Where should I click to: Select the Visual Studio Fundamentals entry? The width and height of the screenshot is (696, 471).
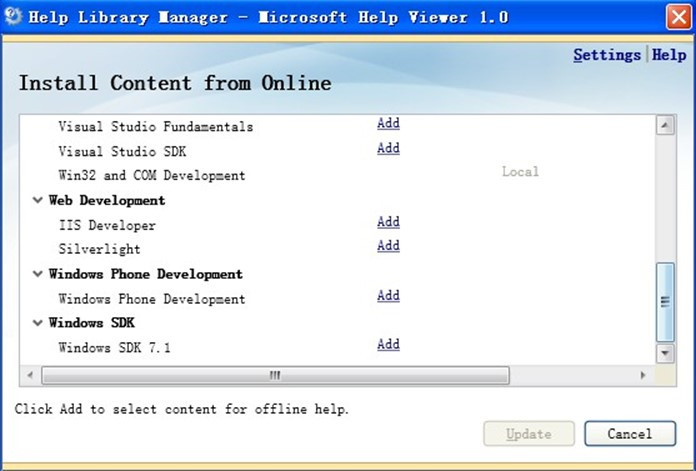[156, 127]
